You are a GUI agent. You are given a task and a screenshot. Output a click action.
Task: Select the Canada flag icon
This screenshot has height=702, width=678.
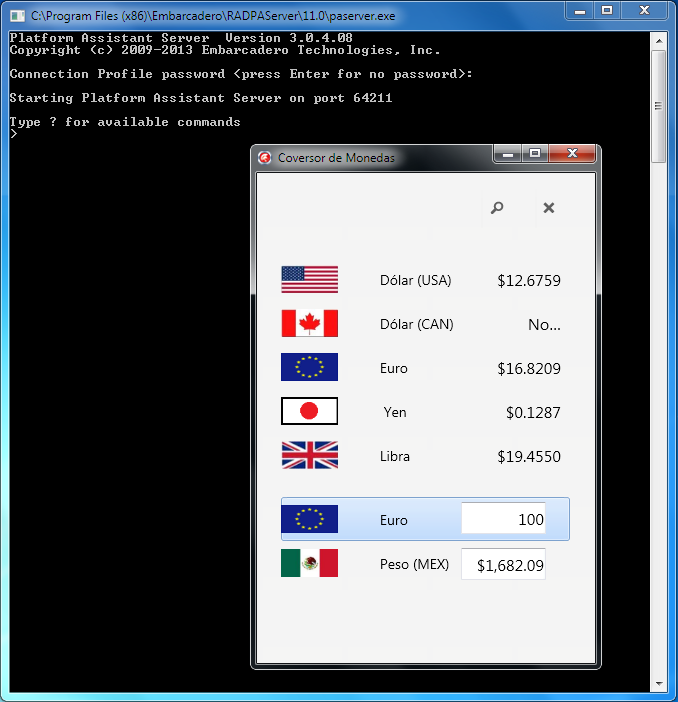pyautogui.click(x=309, y=324)
